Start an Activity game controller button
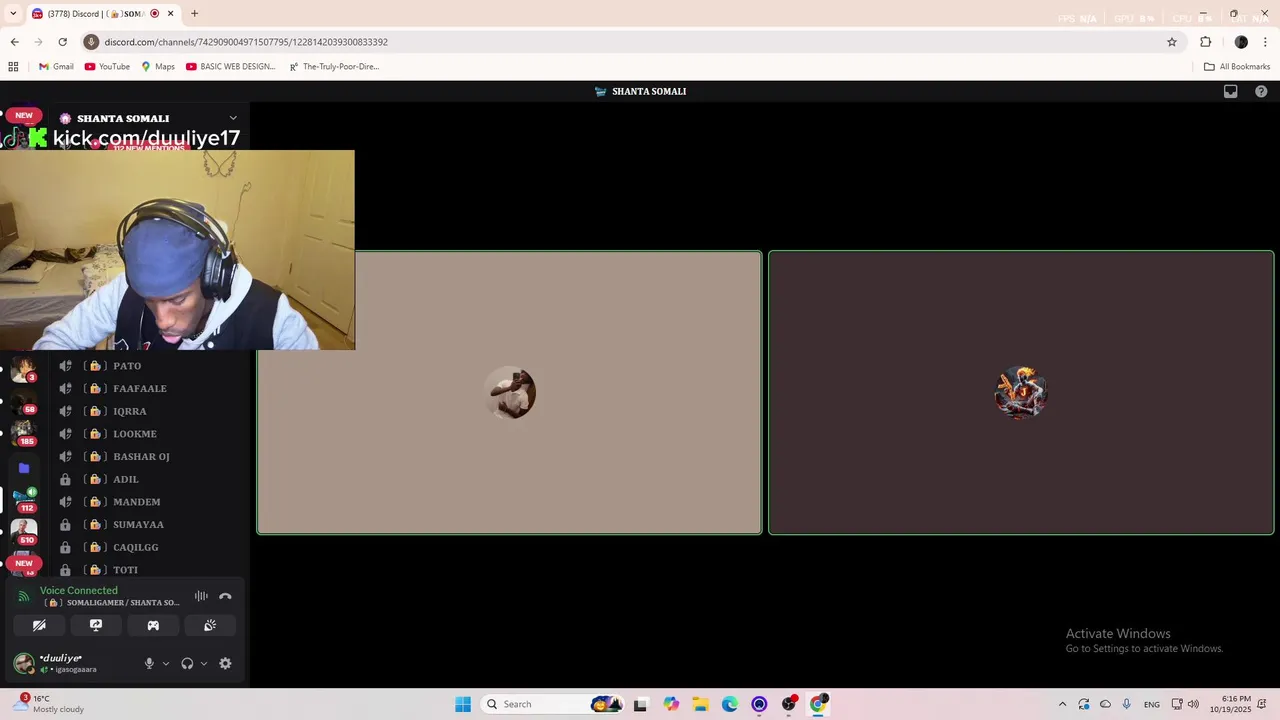Screen dimensions: 1280x720 (x=153, y=625)
